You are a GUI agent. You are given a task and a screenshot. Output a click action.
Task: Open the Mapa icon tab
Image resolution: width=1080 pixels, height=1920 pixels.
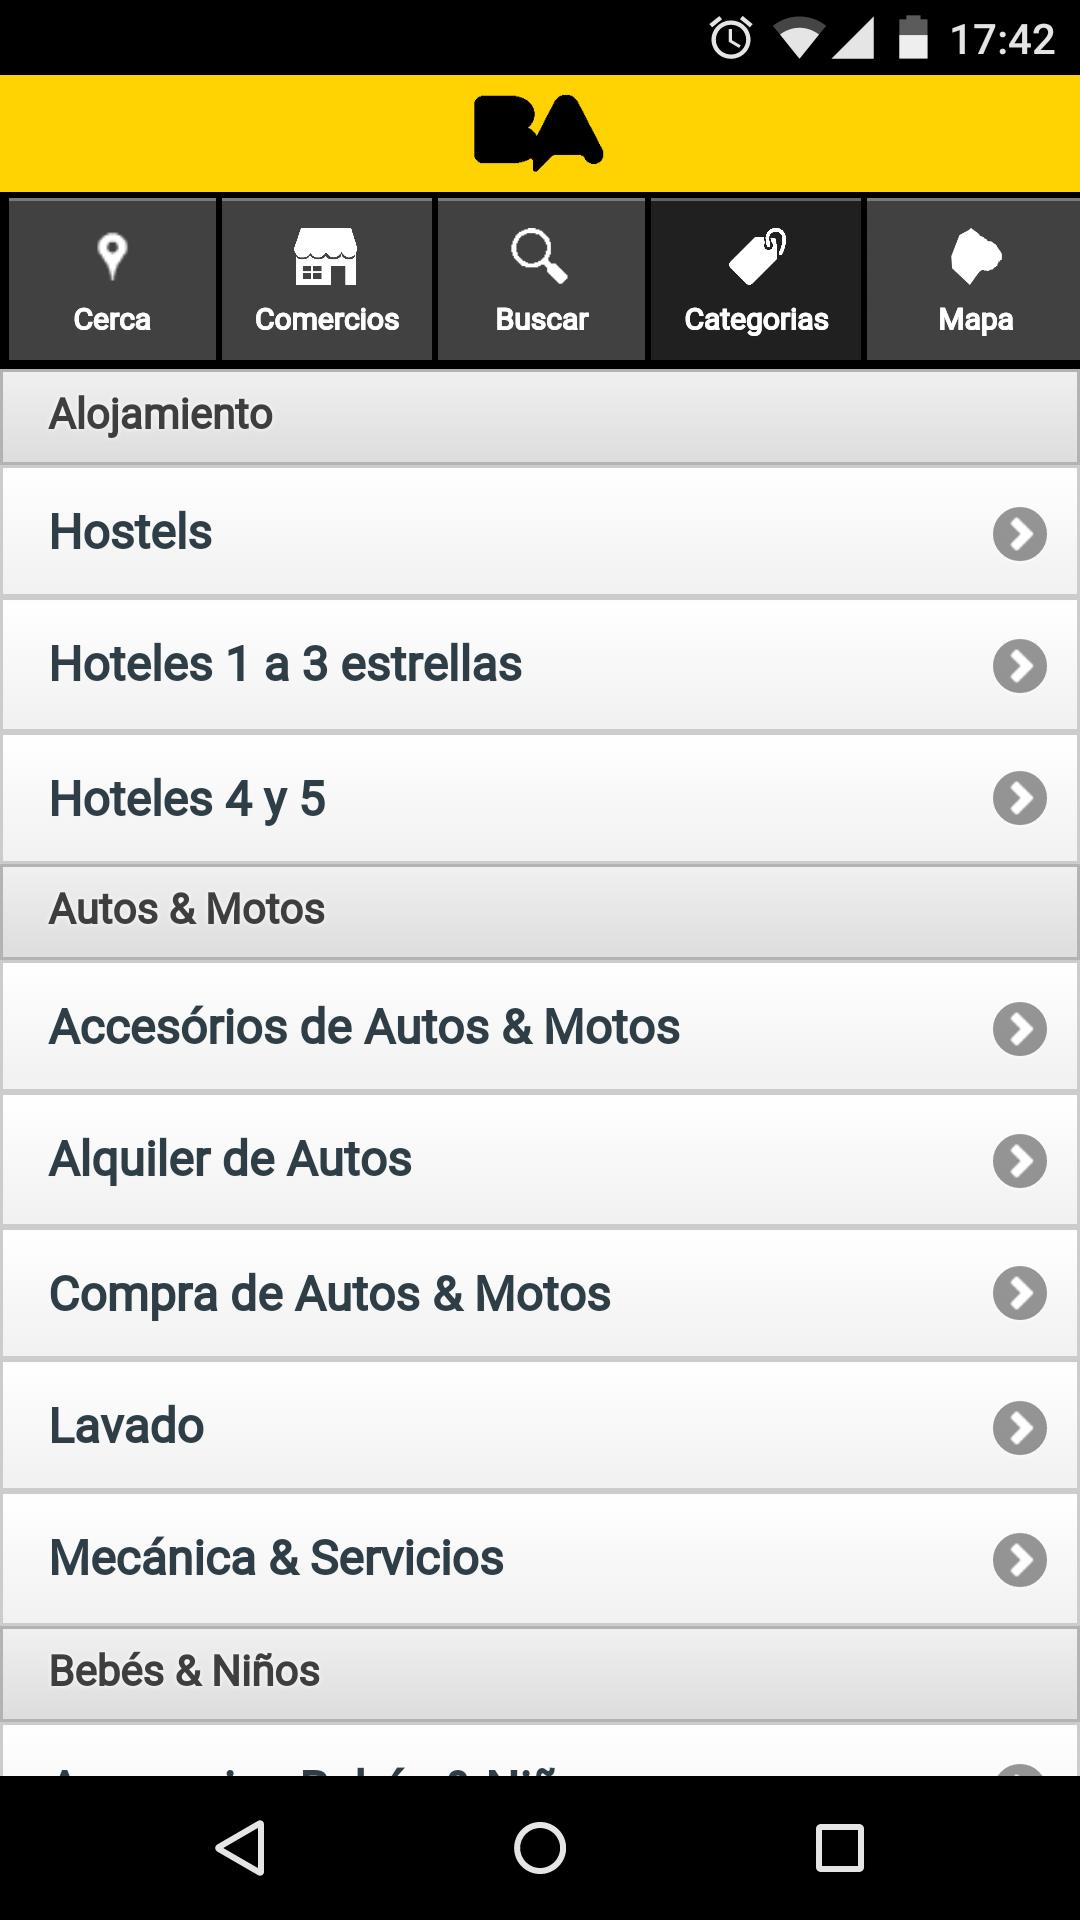pyautogui.click(x=975, y=256)
